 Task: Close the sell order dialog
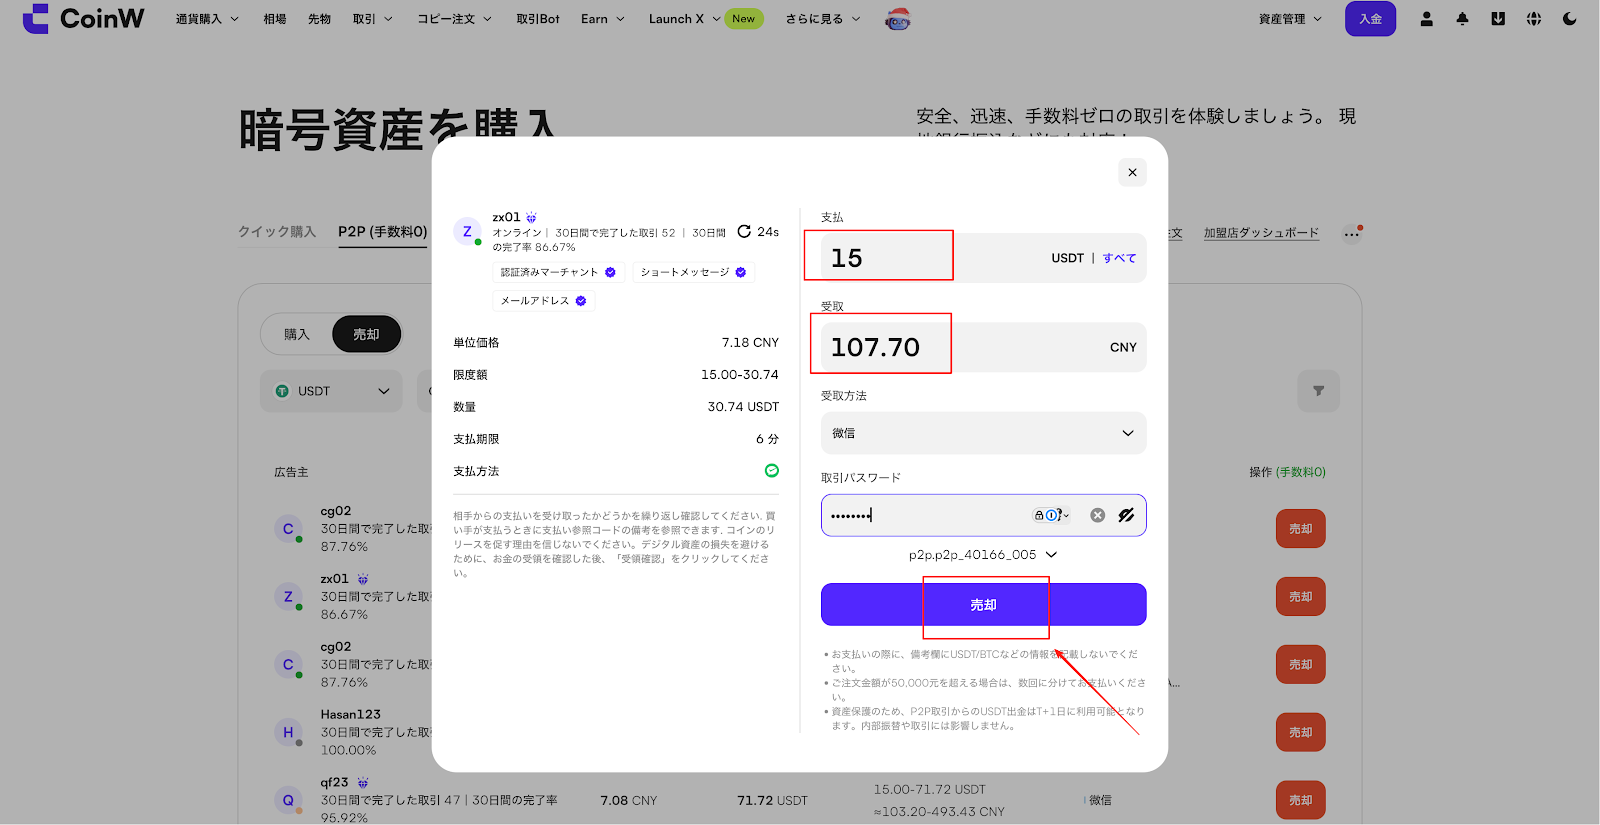(1132, 172)
